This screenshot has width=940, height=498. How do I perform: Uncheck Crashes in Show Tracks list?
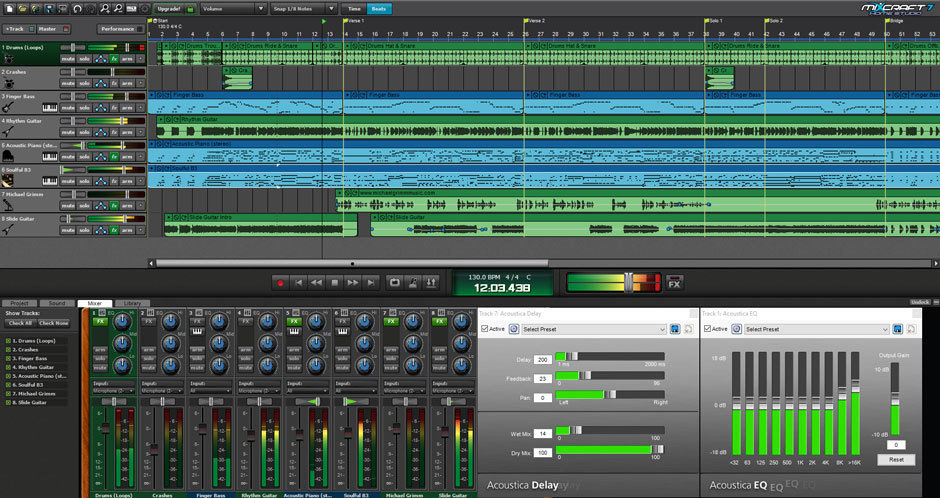pyautogui.click(x=8, y=349)
